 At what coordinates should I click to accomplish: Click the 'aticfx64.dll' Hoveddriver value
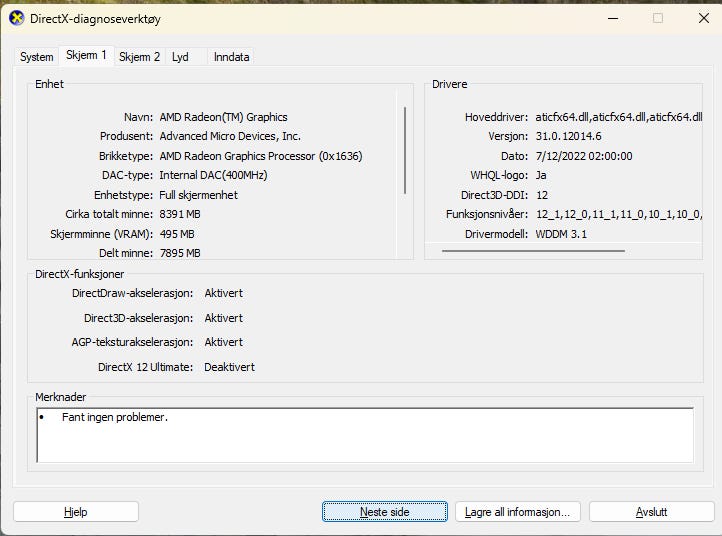(619, 117)
